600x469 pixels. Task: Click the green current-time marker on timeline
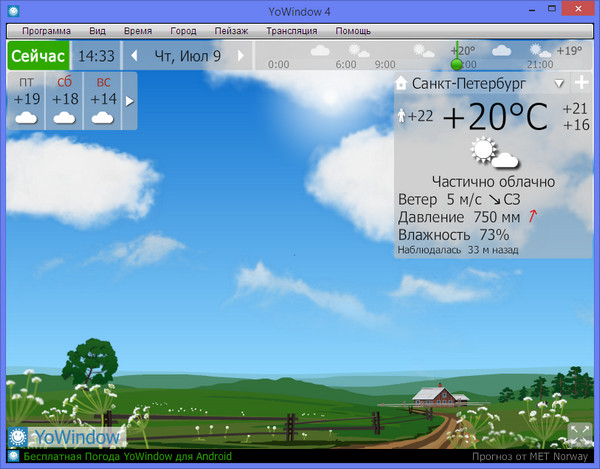[x=457, y=63]
